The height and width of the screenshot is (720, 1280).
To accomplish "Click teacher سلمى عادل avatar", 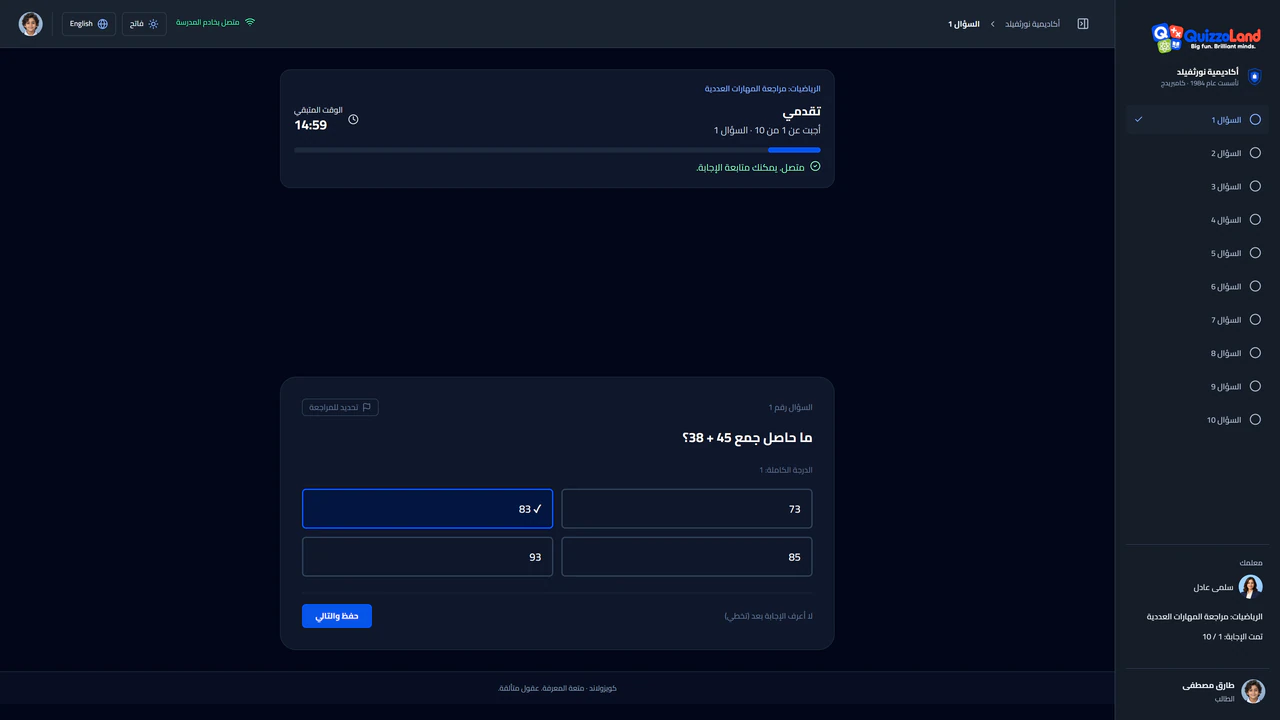I will point(1251,587).
